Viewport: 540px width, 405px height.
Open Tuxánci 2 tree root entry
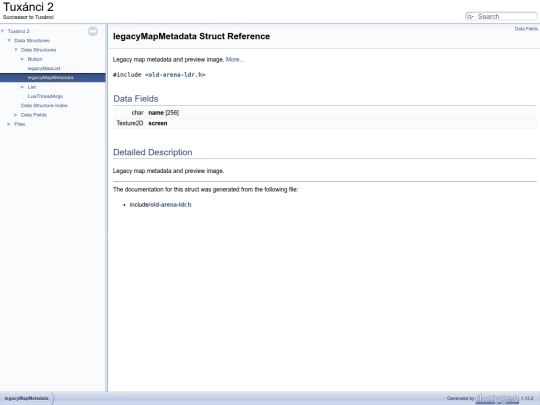[x=19, y=31]
